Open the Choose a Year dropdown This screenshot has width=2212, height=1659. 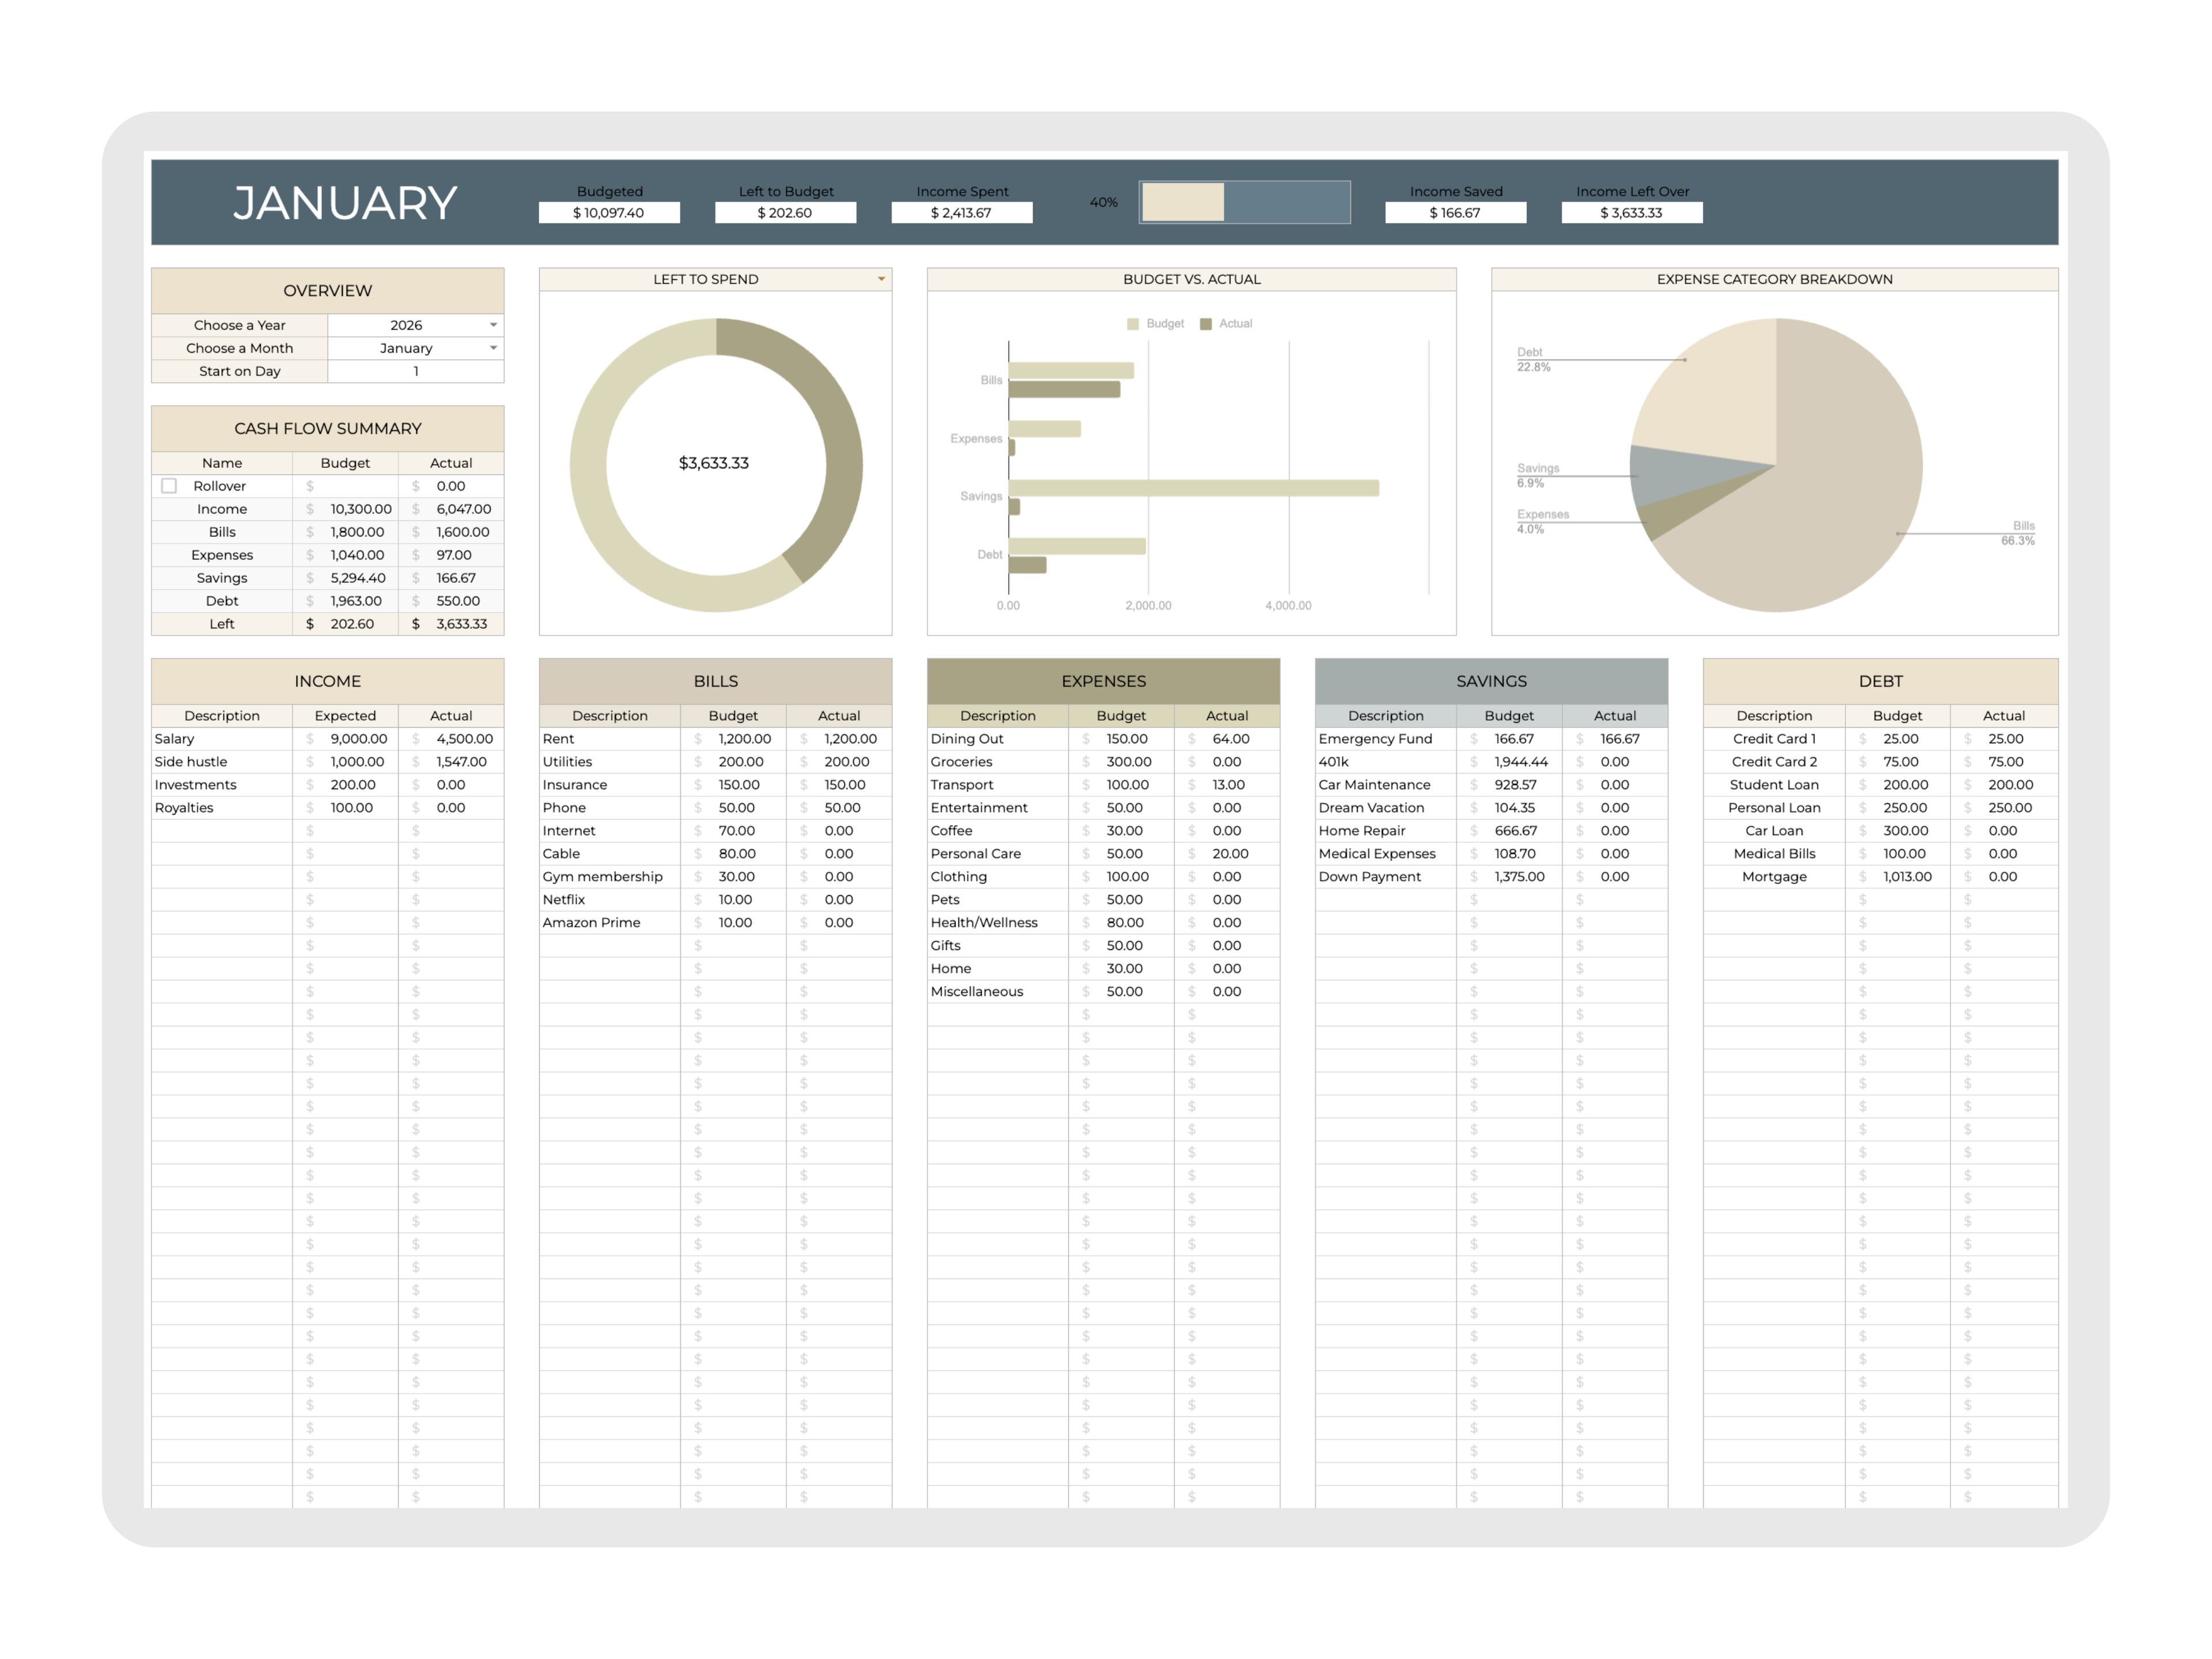pyautogui.click(x=493, y=325)
